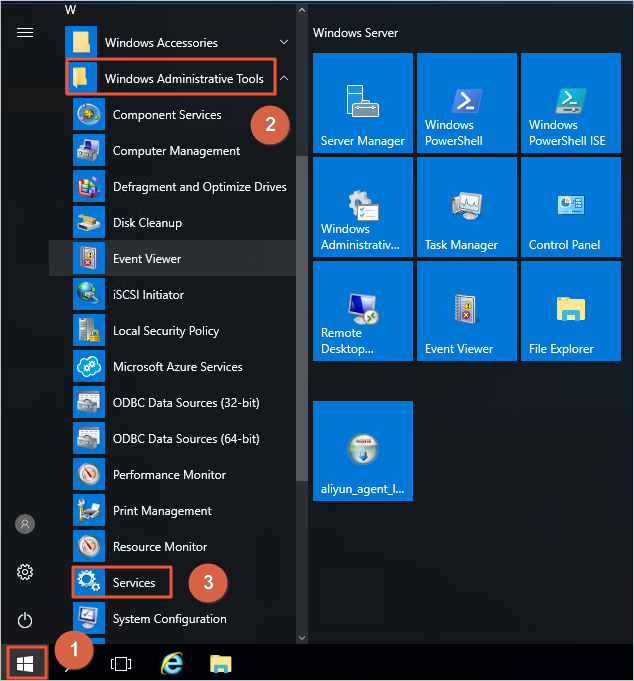Open Event Viewer in the app list
This screenshot has width=634, height=681.
click(172, 258)
